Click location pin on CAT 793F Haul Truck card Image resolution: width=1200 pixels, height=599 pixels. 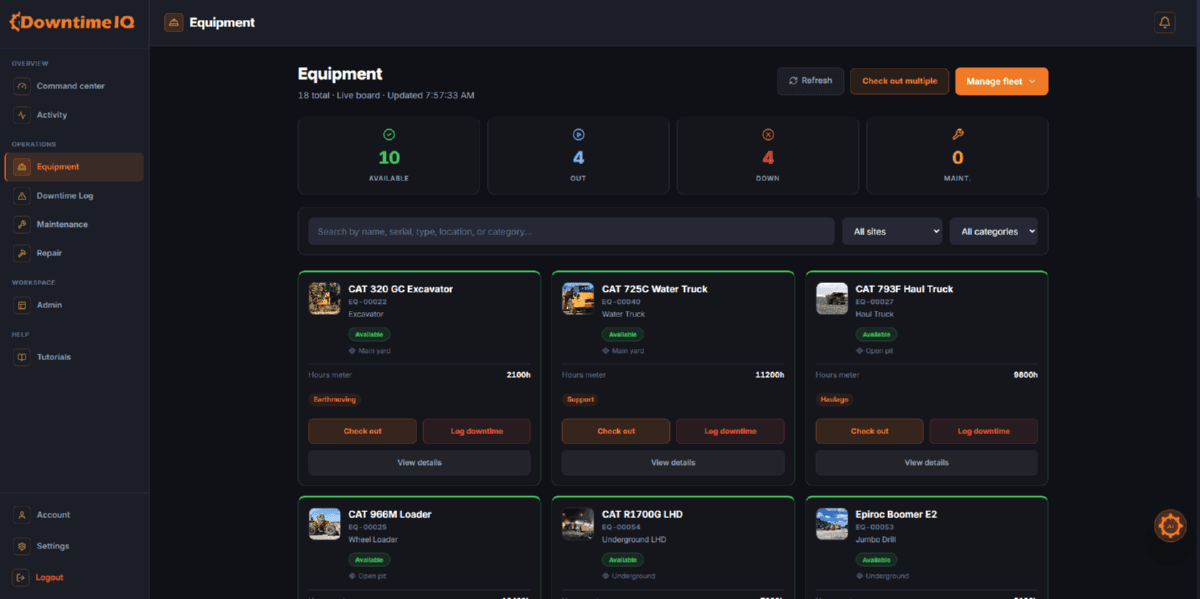pos(860,351)
